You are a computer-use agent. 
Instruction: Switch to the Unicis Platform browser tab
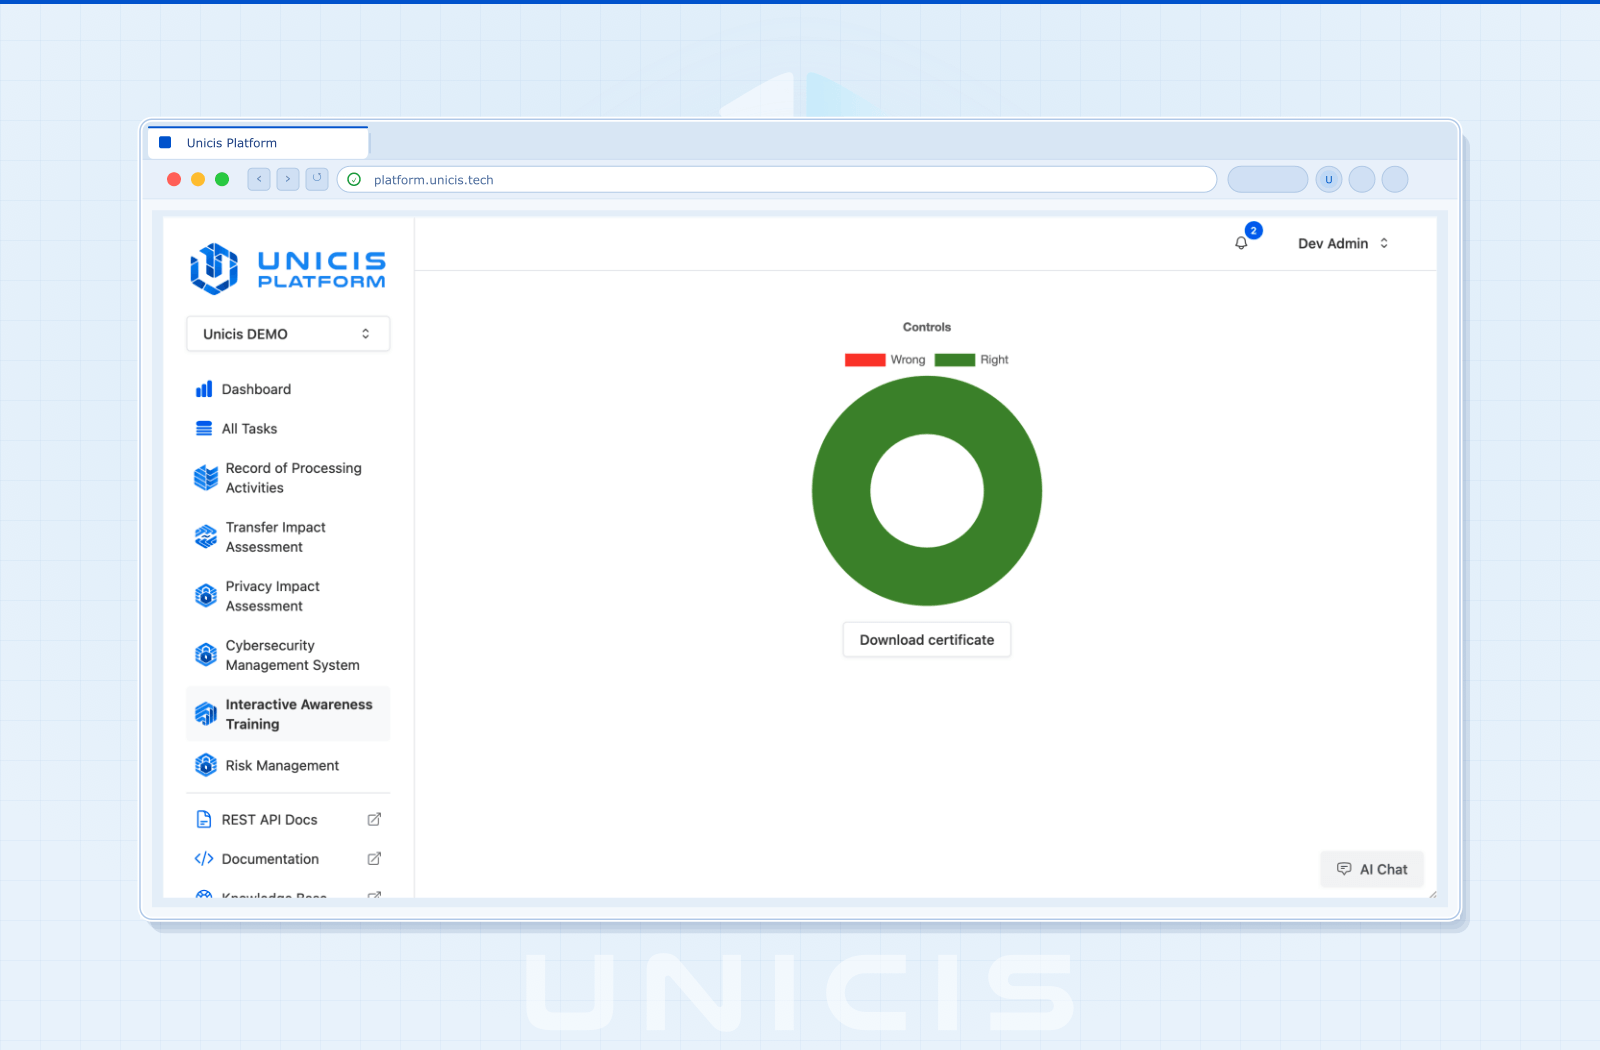click(x=258, y=143)
